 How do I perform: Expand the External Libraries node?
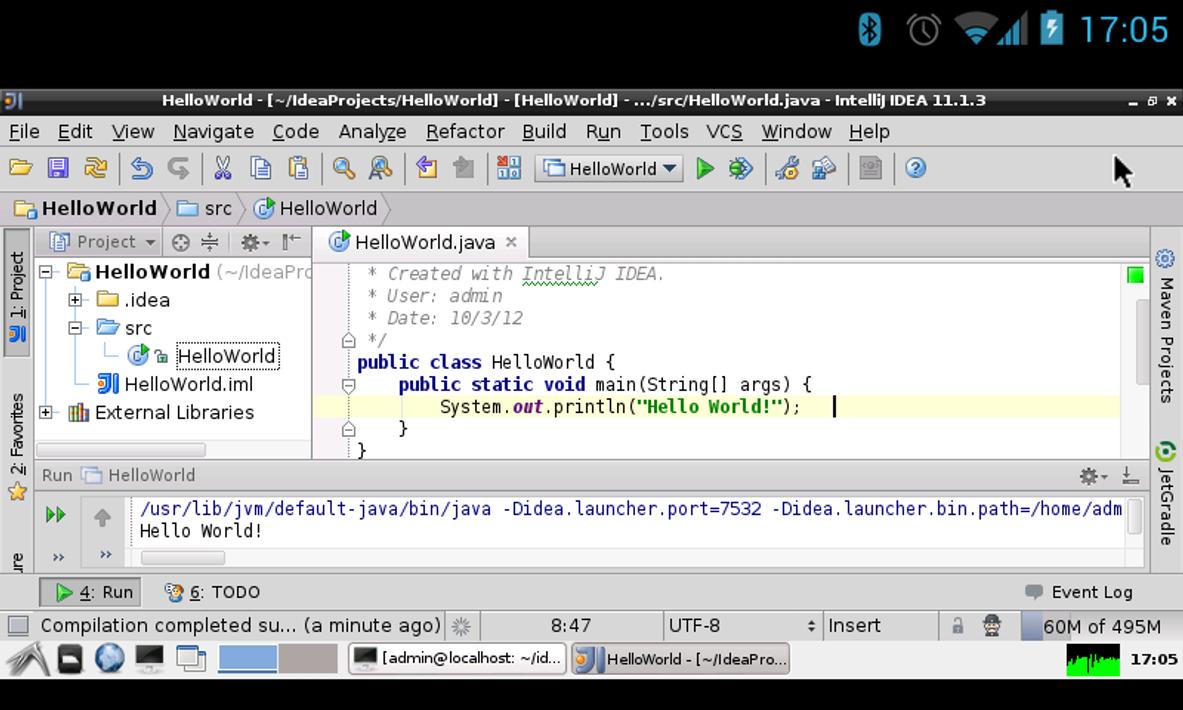pos(46,412)
